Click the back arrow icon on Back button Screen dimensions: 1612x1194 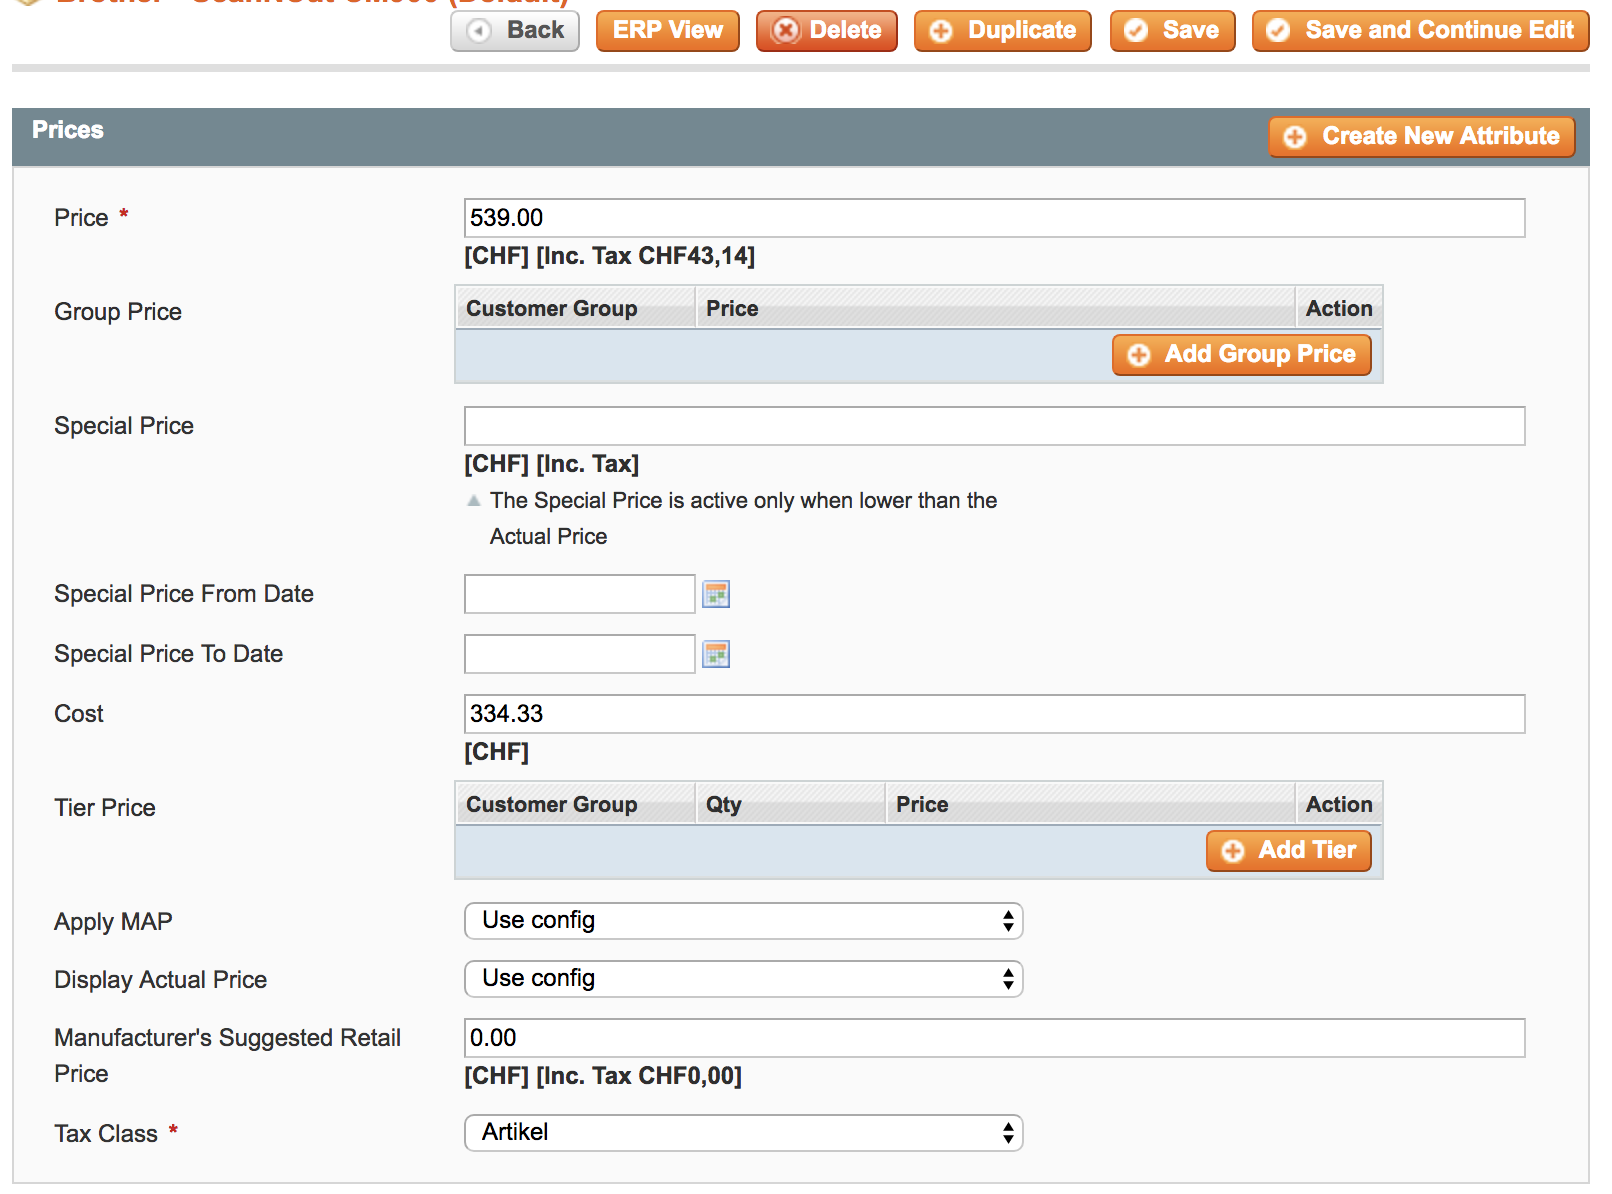[x=479, y=31]
